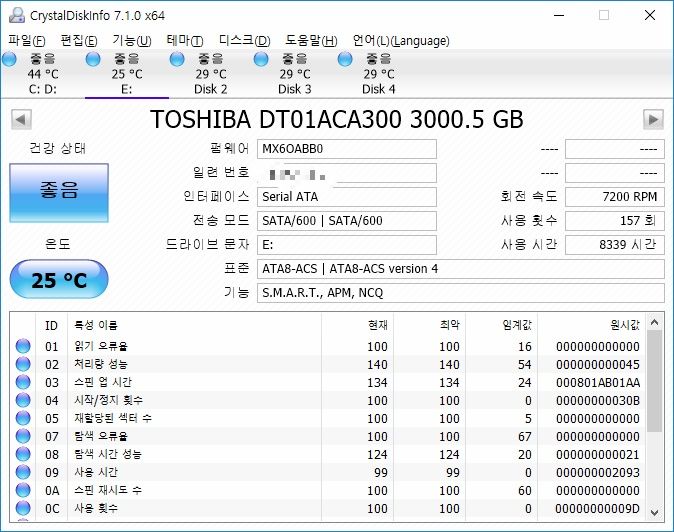Image resolution: width=674 pixels, height=532 pixels.
Task: Click the transfer mode field SATA/600
Action: (347, 221)
